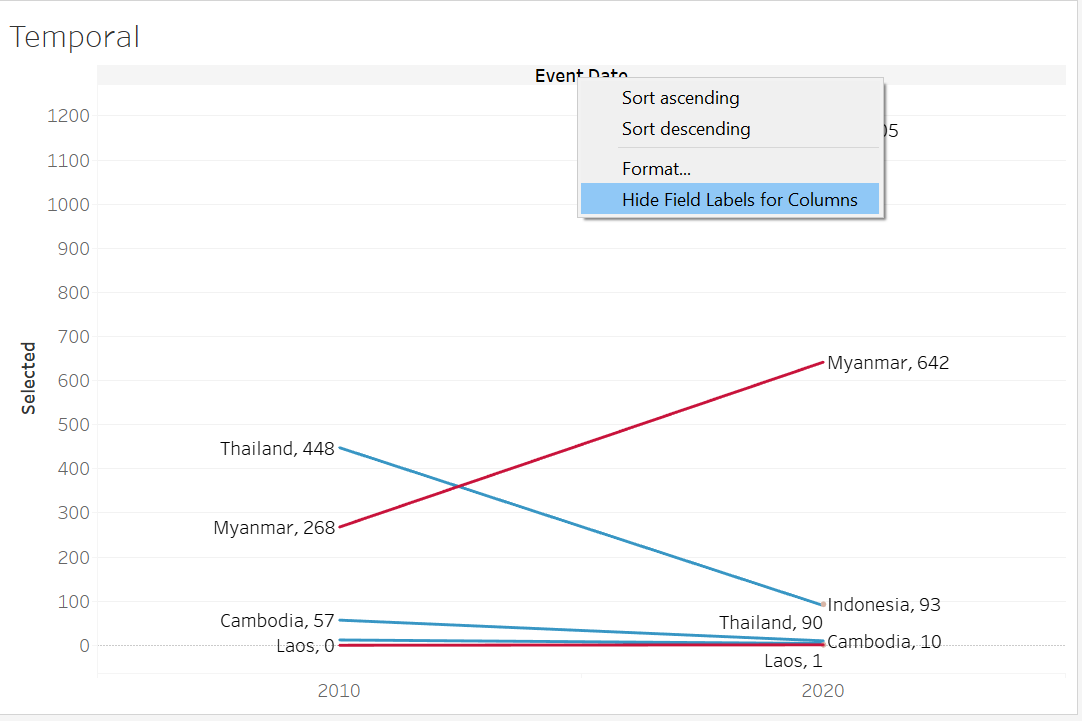This screenshot has height=721, width=1082.
Task: Click the Laos, 0 data label
Action: click(305, 646)
